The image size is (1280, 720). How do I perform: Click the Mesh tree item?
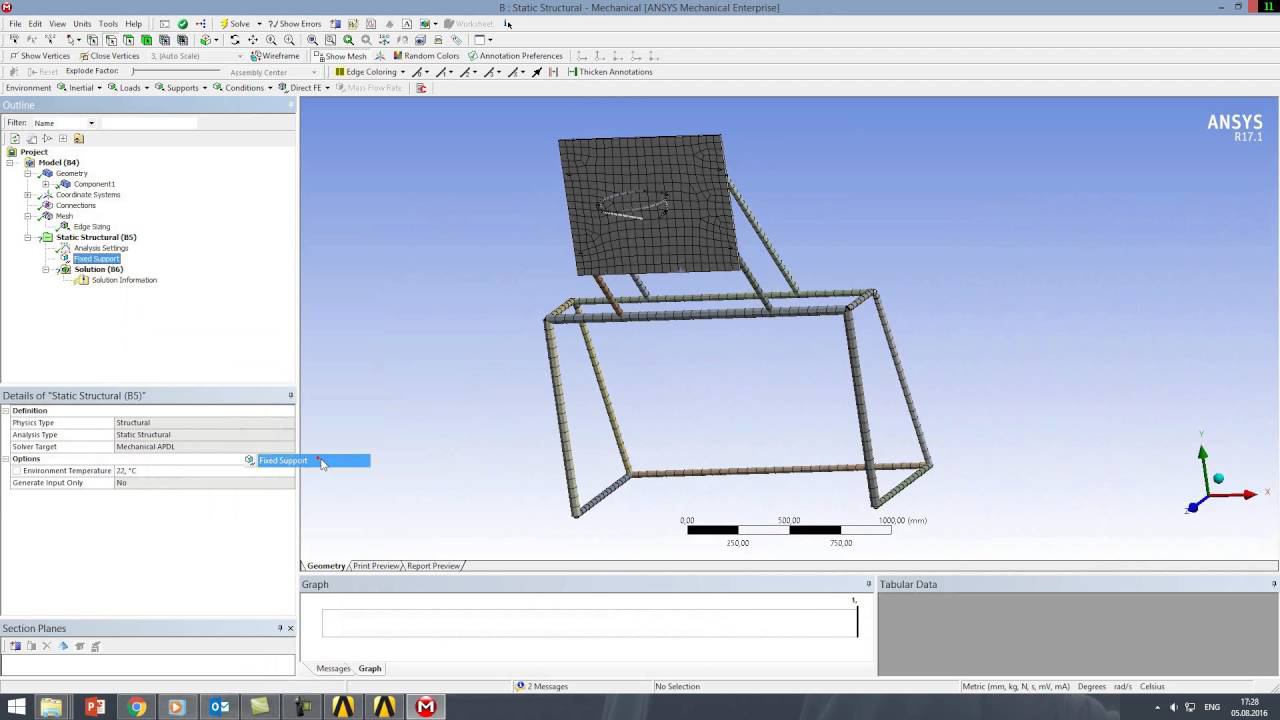coord(64,216)
